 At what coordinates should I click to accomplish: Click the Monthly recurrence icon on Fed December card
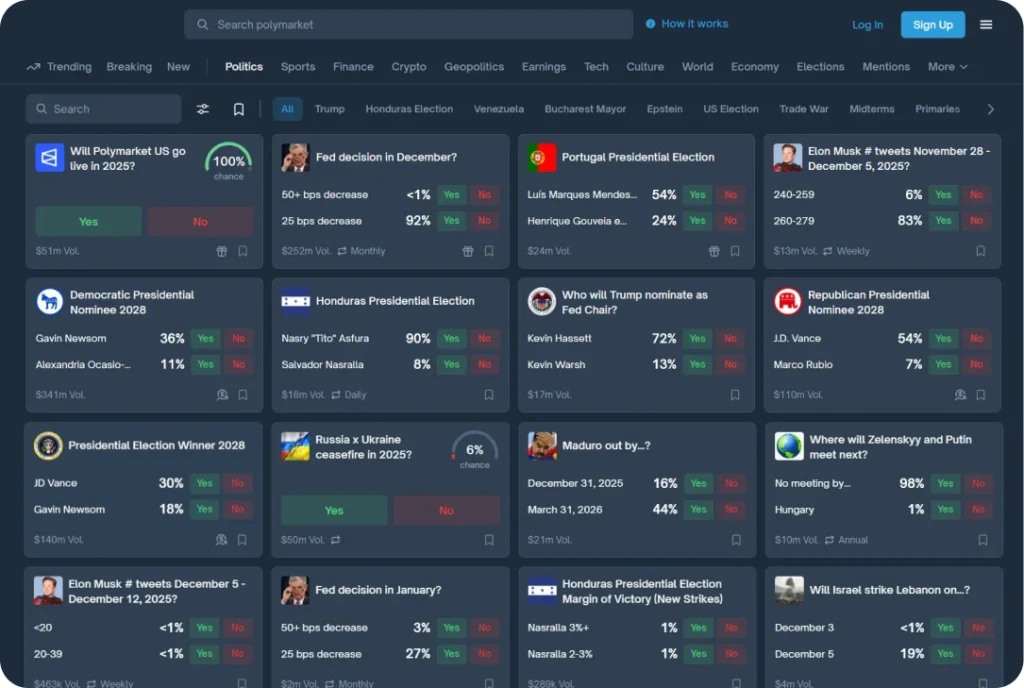(342, 251)
